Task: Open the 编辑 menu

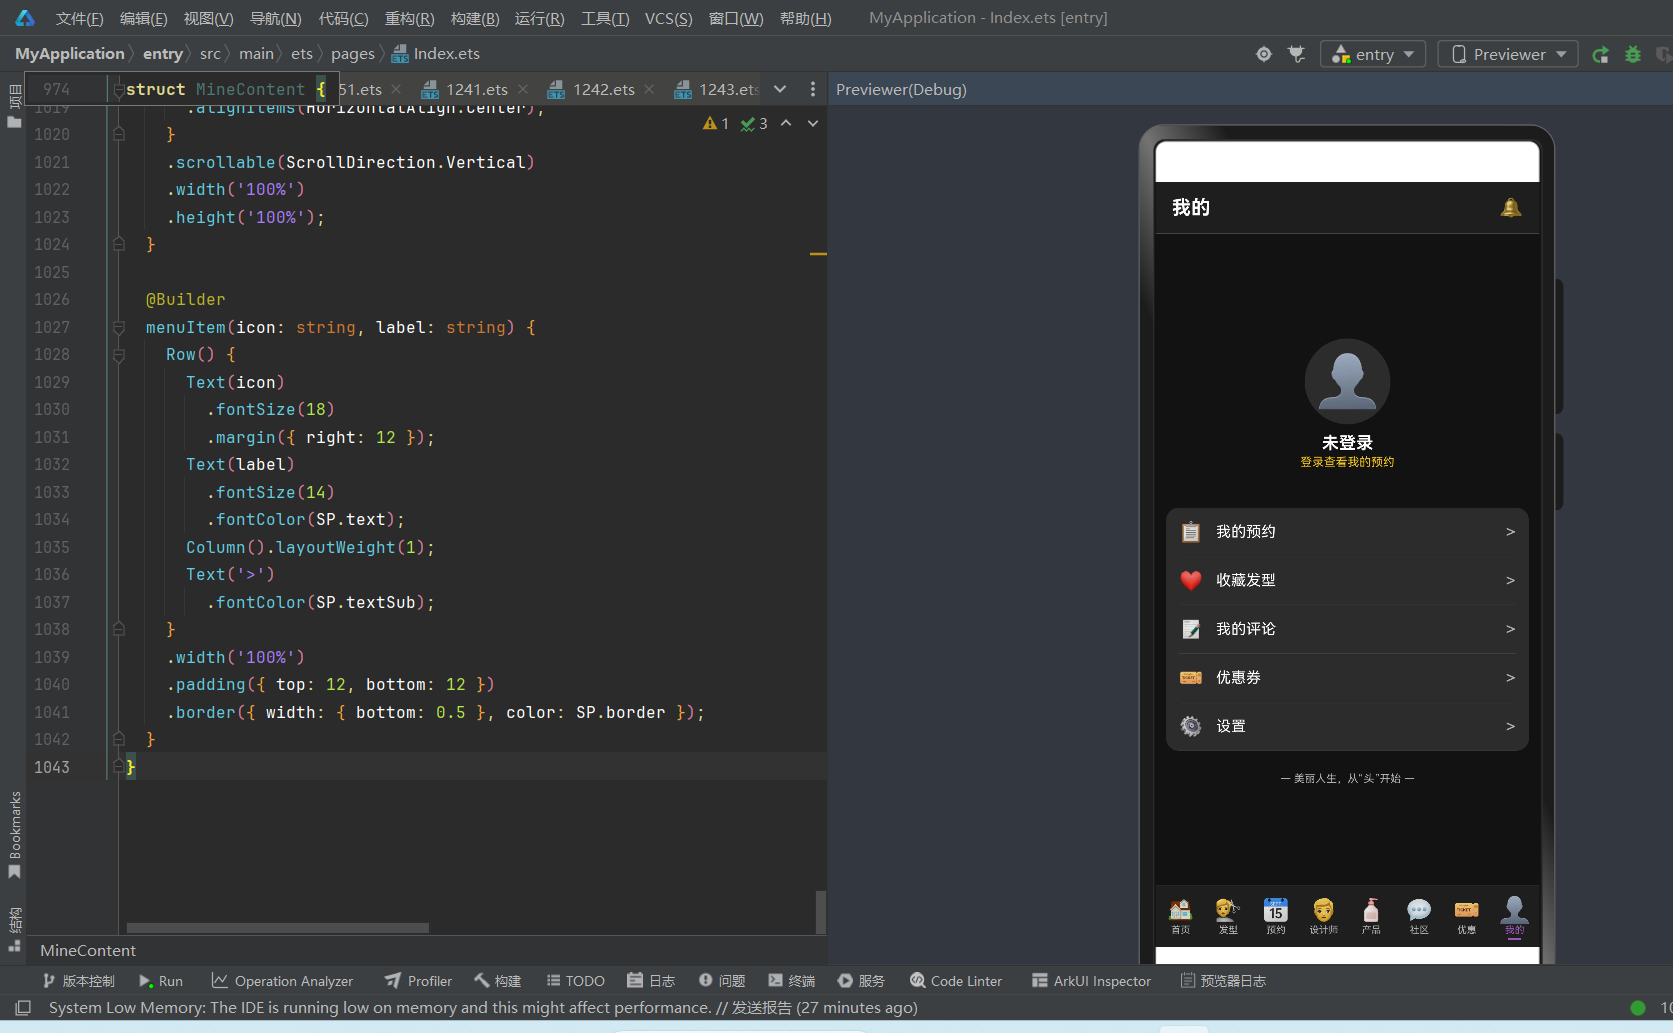Action: [x=143, y=18]
